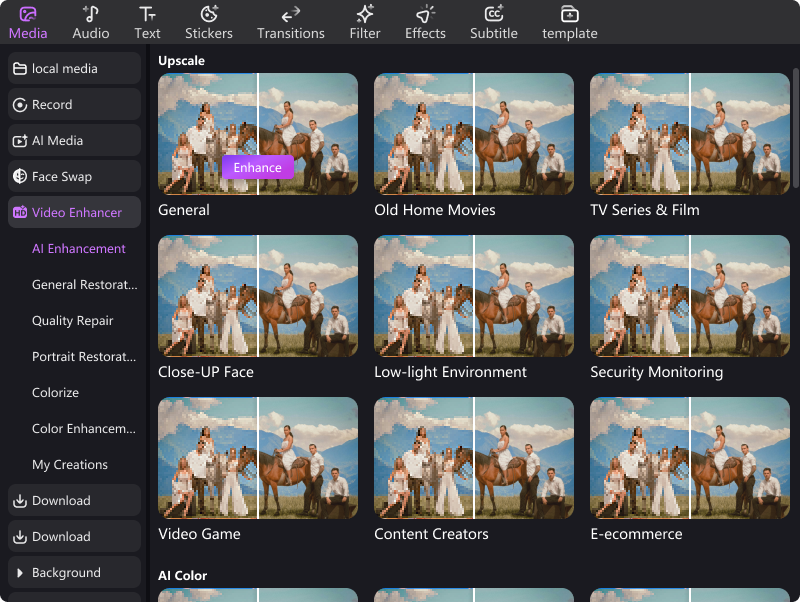Click the Security Monitoring label
The width and height of the screenshot is (800, 602).
click(x=657, y=372)
